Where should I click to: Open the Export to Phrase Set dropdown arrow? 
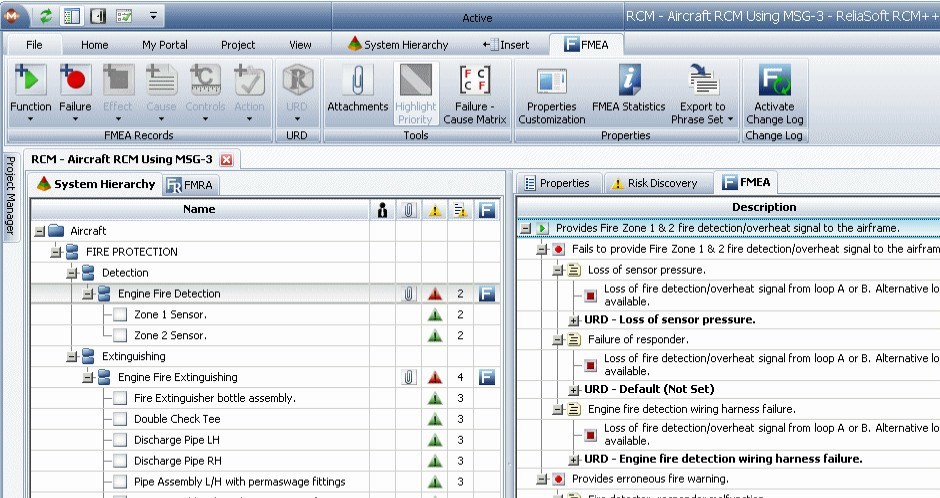point(730,119)
